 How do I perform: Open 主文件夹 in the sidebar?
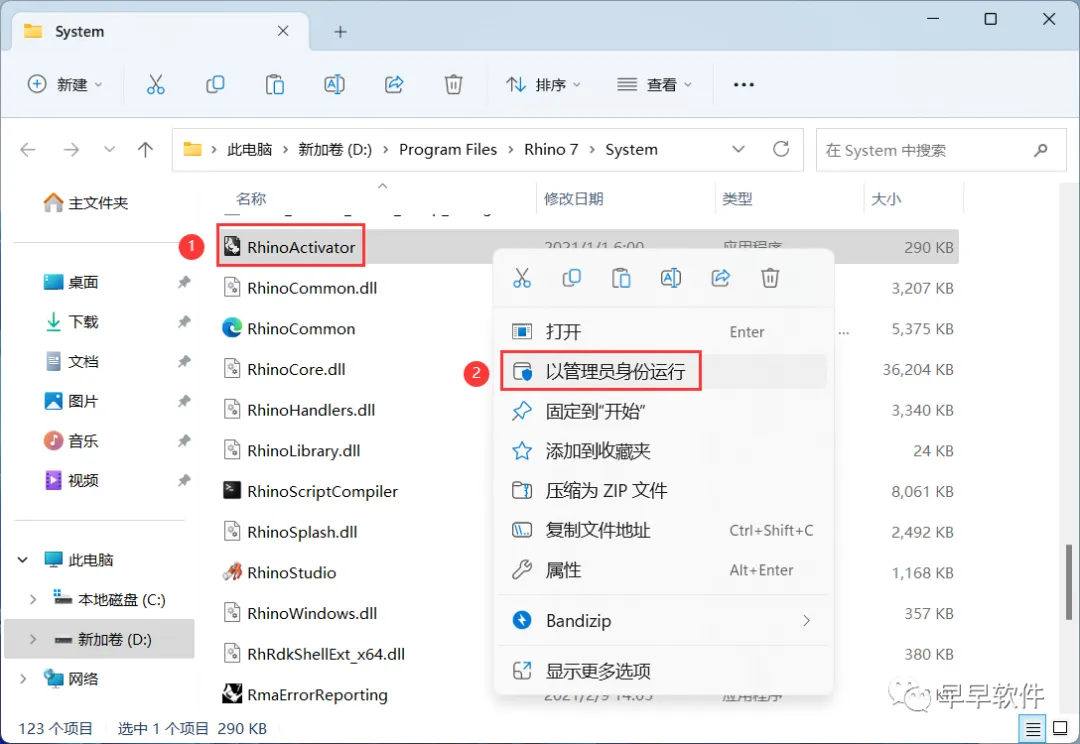[86, 203]
